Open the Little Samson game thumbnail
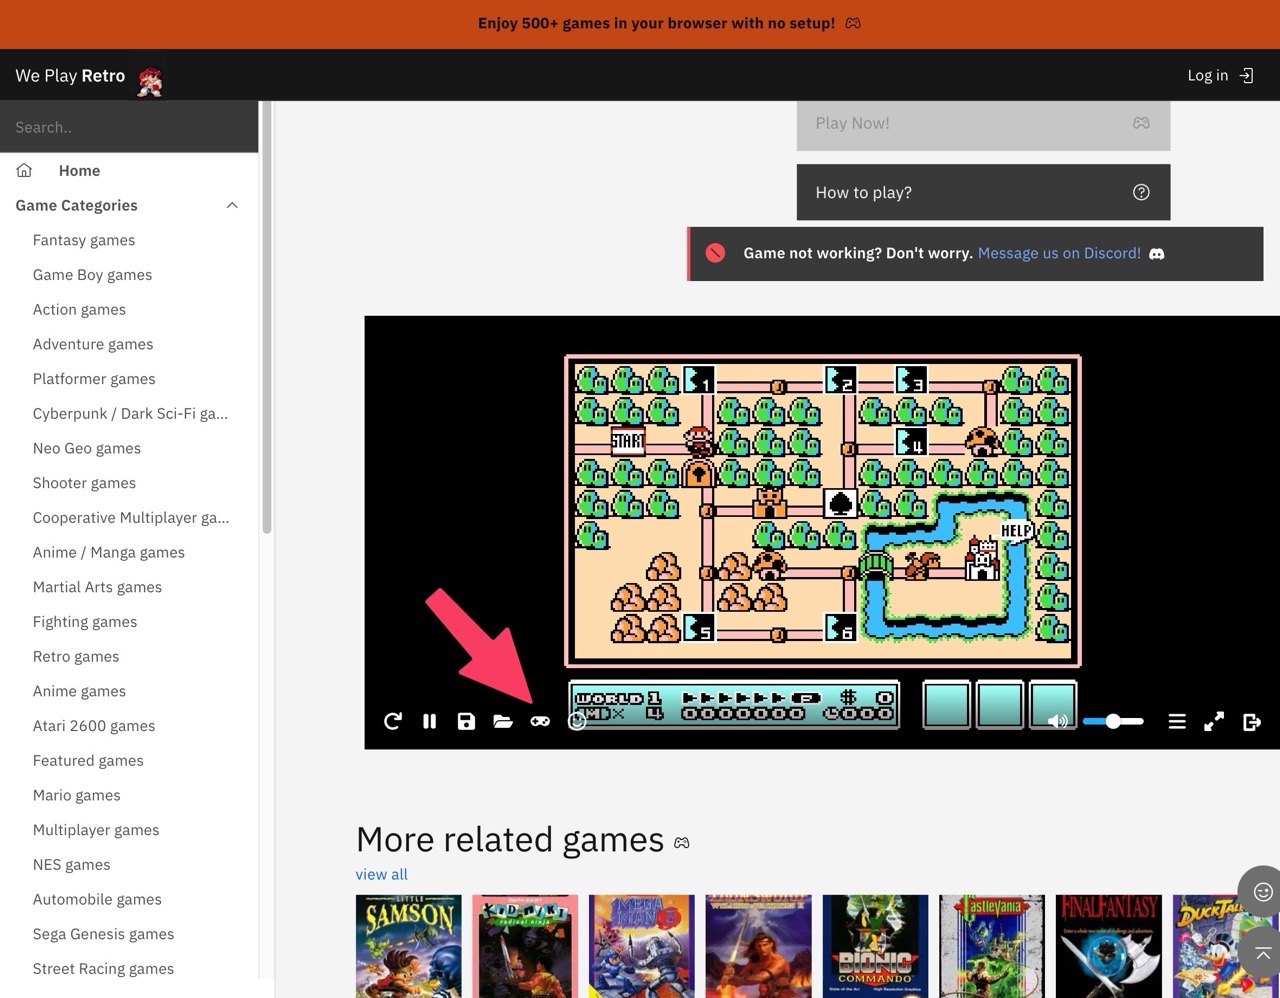Viewport: 1280px width, 998px height. click(409, 946)
